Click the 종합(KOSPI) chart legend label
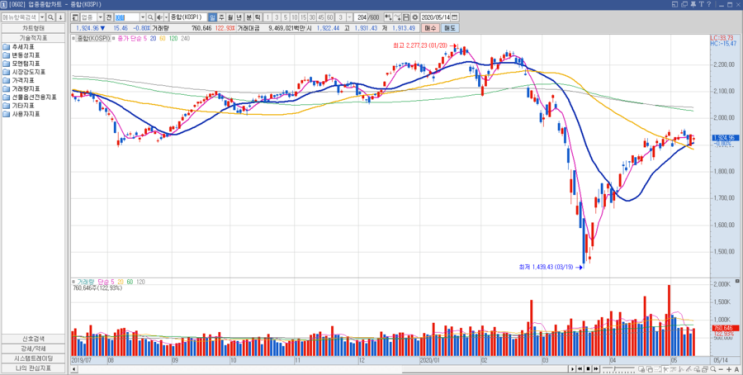Image resolution: width=743 pixels, height=375 pixels. pos(93,38)
